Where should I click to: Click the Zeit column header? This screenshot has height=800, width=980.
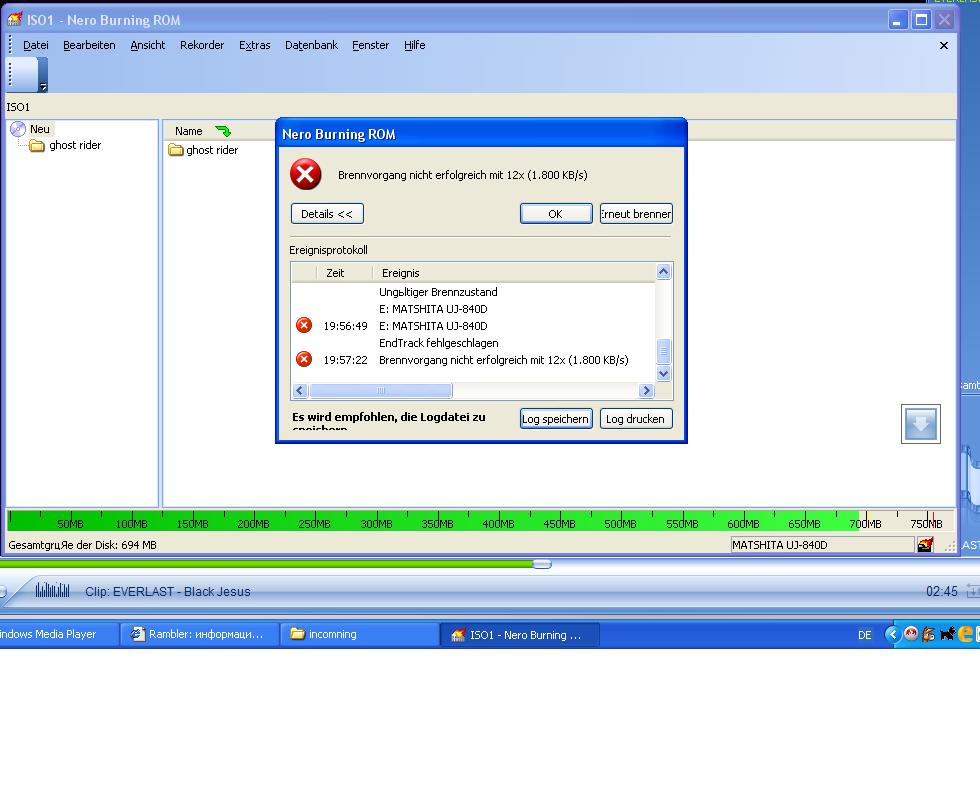344,273
